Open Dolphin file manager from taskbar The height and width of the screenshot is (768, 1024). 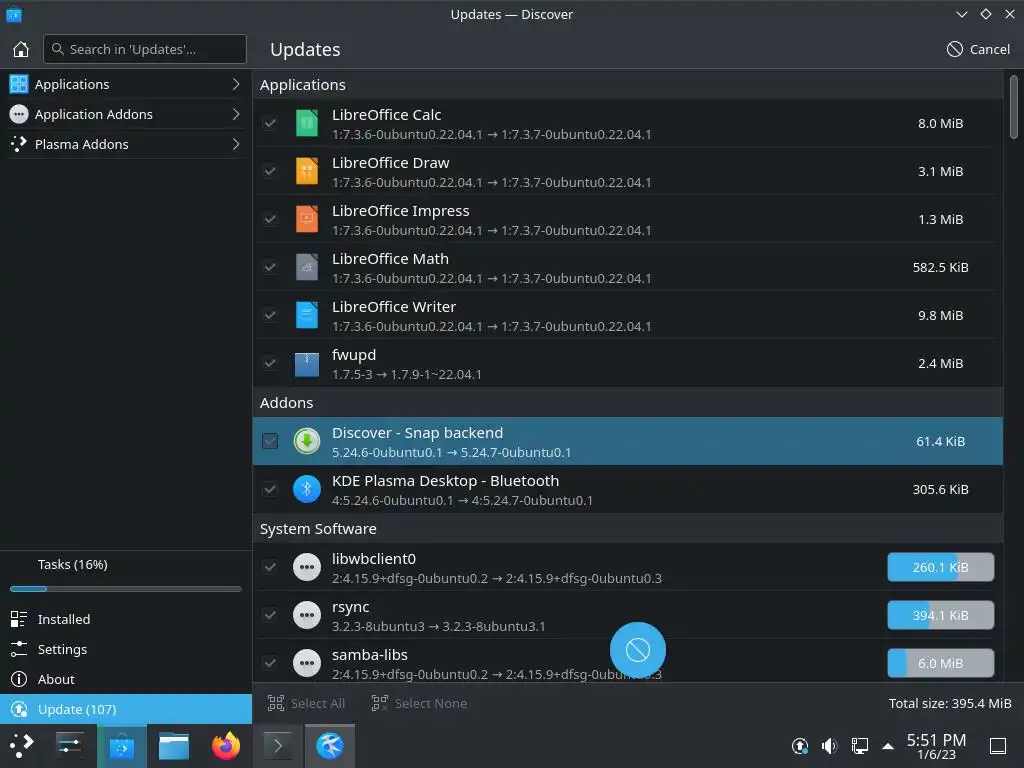[174, 745]
